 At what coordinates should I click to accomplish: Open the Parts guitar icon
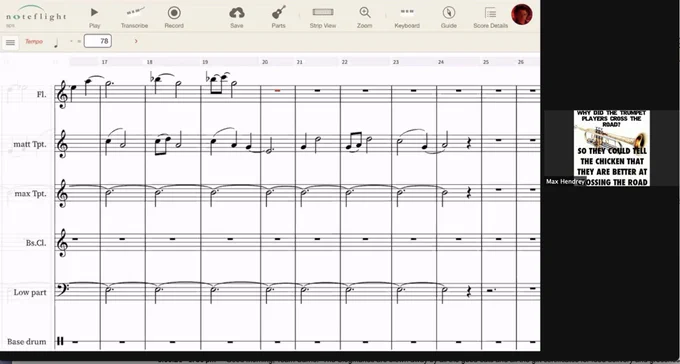point(278,17)
